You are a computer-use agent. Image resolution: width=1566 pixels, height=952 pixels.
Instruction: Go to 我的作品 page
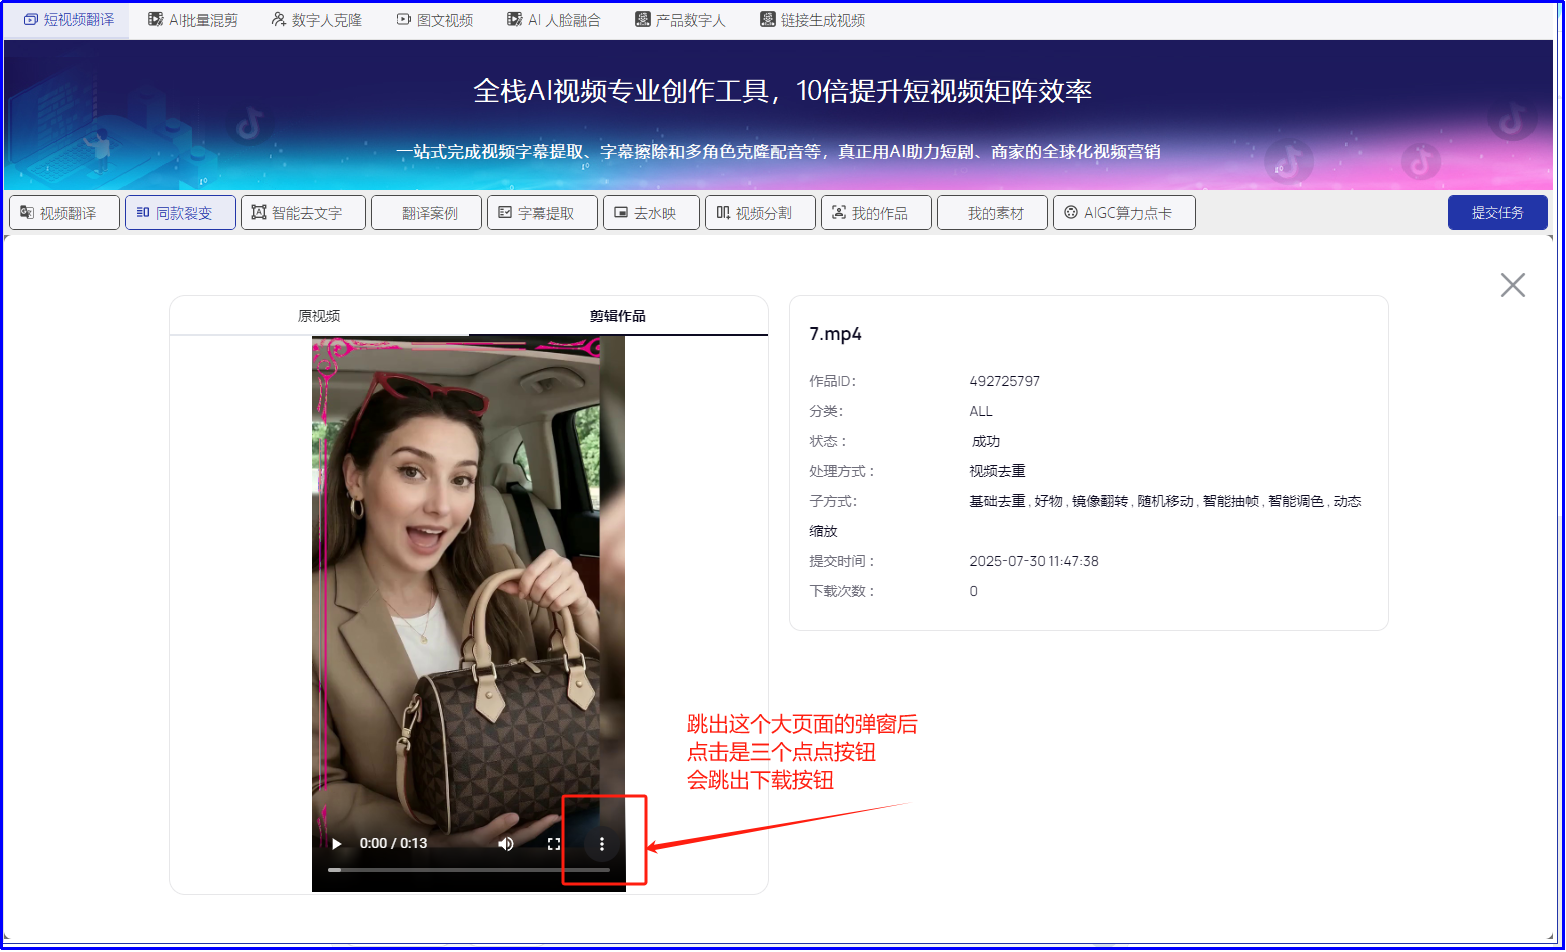(876, 213)
